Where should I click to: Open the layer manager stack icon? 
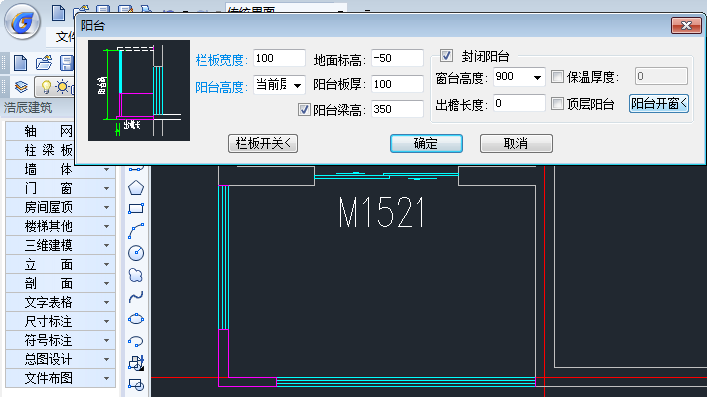point(21,86)
